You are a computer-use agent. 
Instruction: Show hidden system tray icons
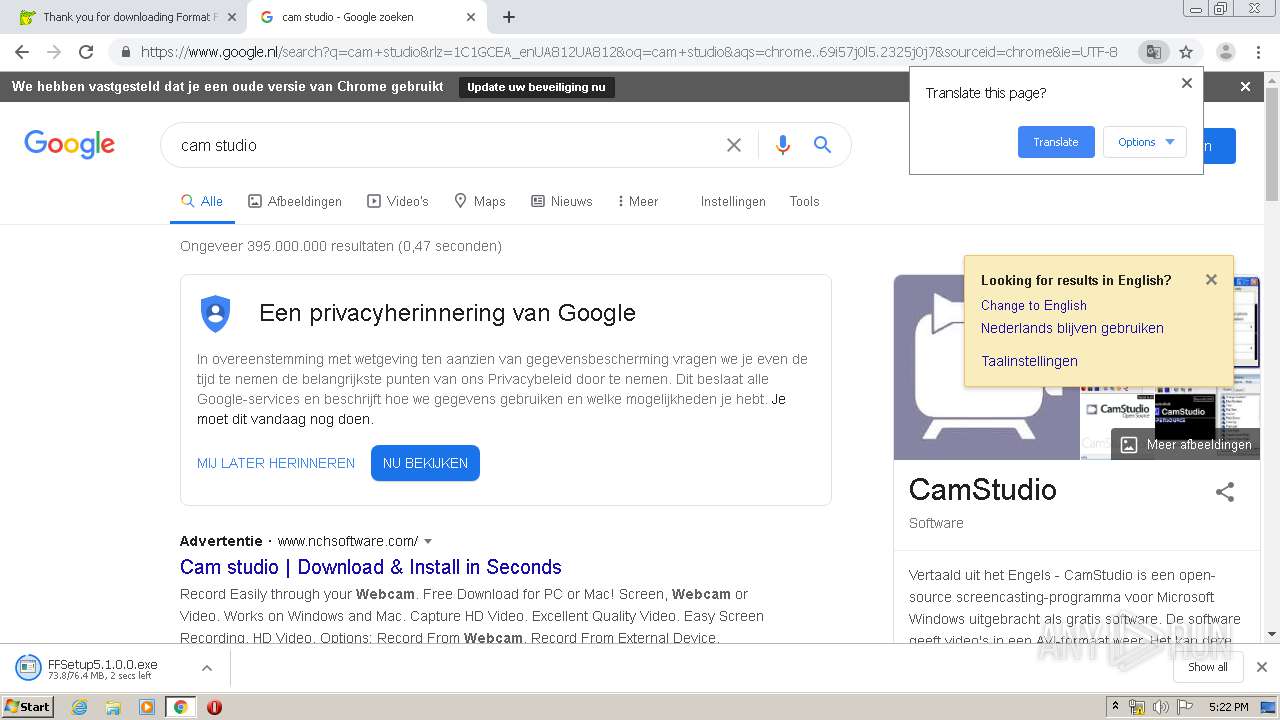[x=1116, y=707]
